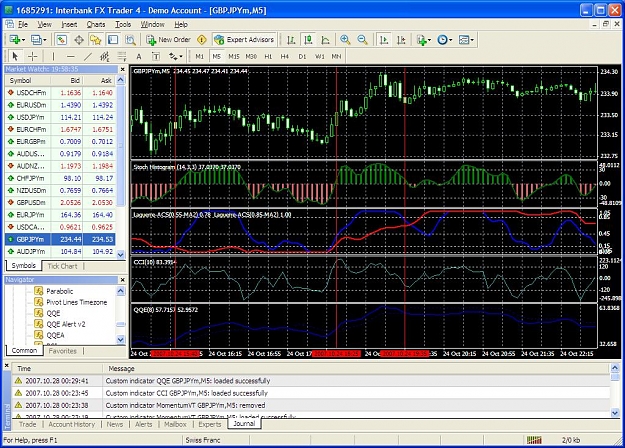Toggle the H4 timeframe button
The height and width of the screenshot is (448, 625).
[285, 57]
